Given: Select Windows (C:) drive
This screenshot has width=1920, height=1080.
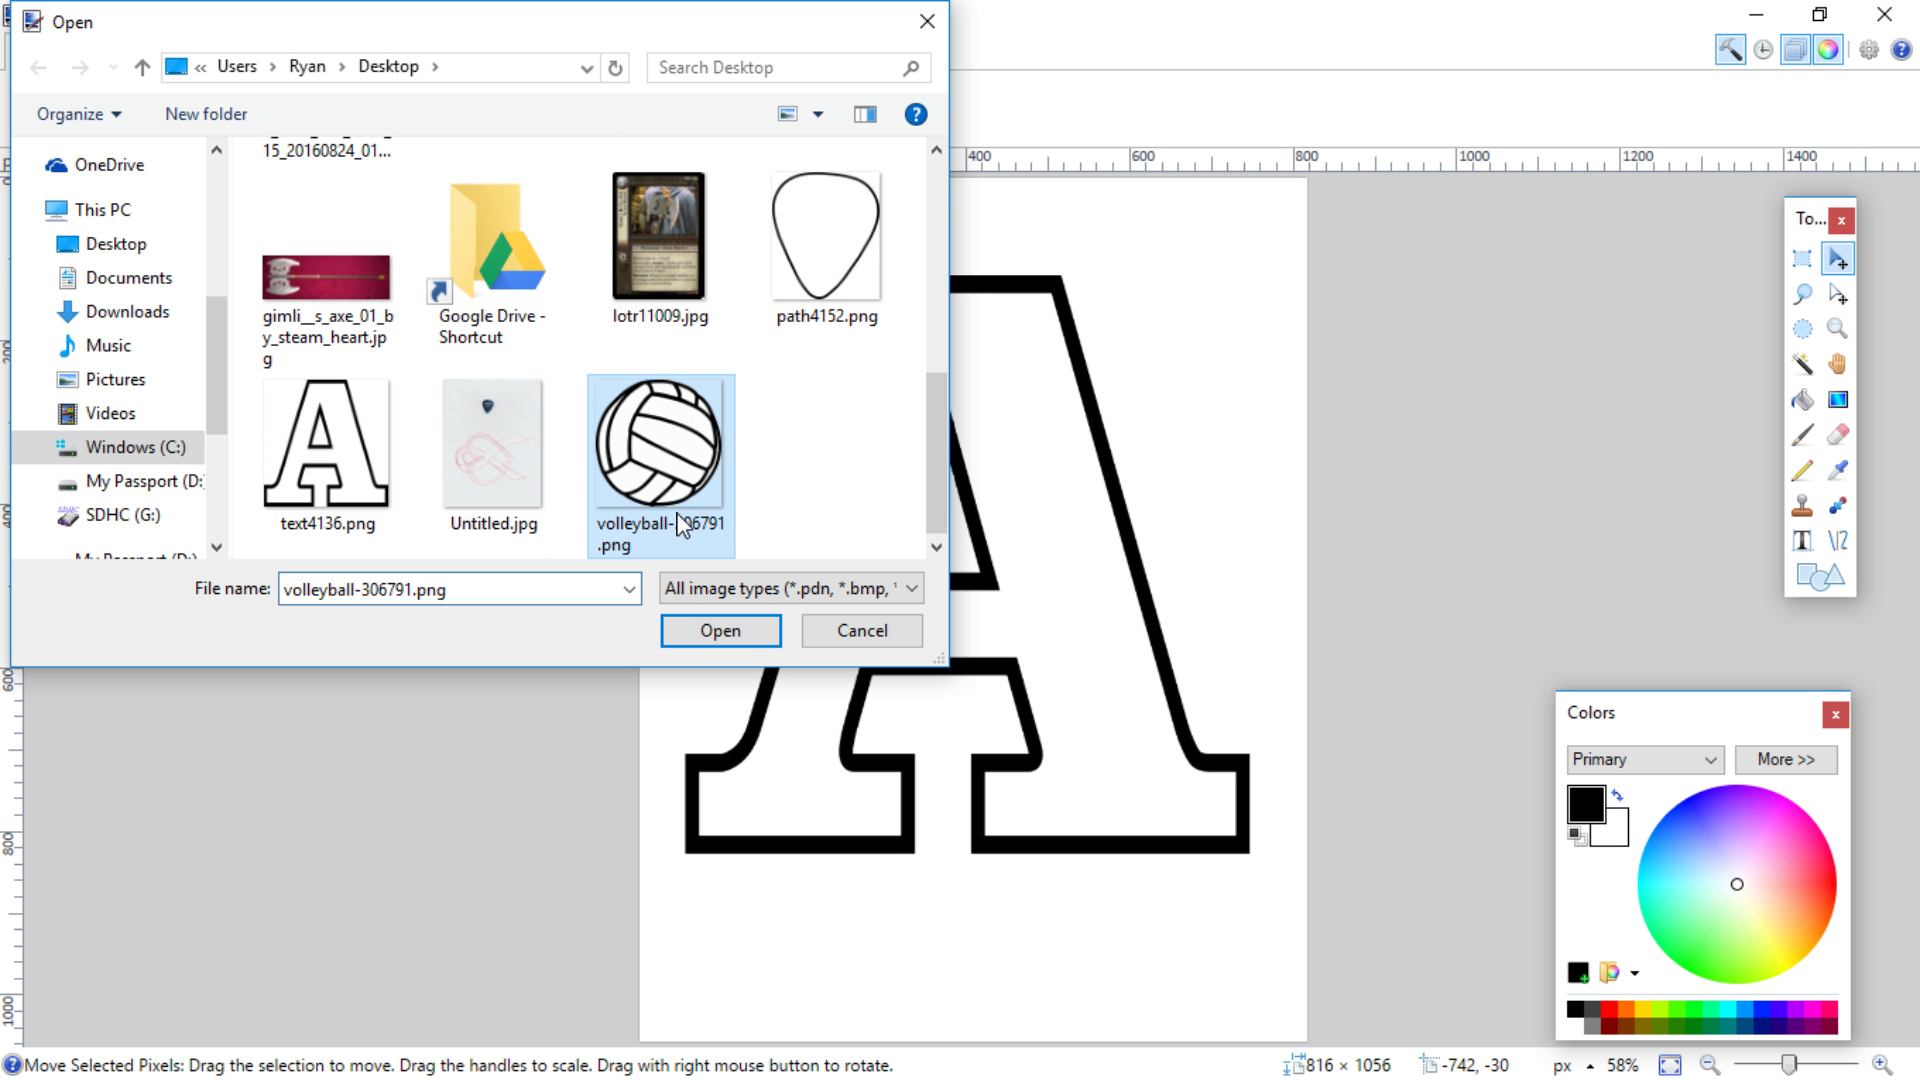Looking at the screenshot, I should tap(135, 447).
